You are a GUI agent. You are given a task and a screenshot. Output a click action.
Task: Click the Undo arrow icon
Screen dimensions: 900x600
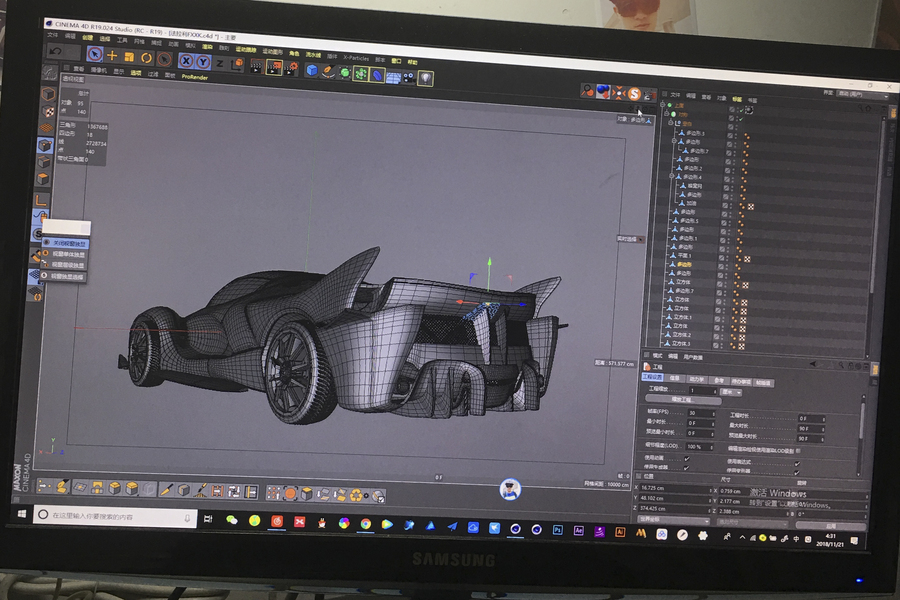pyautogui.click(x=56, y=51)
